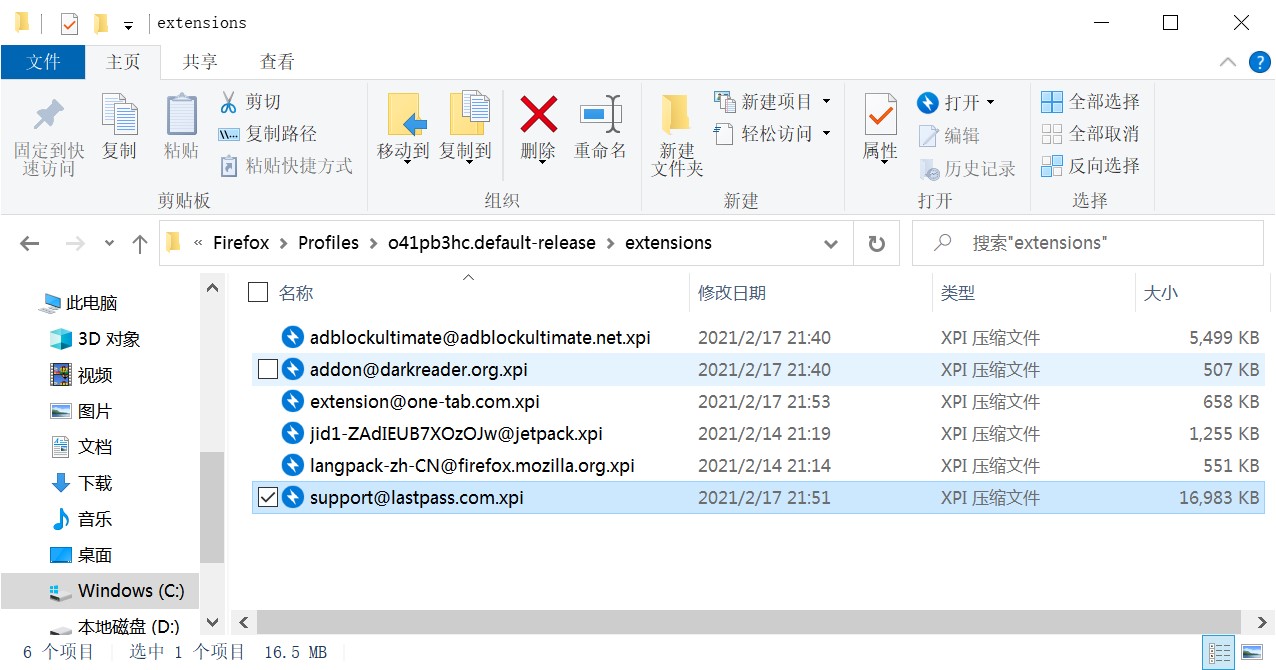
Task: Expand the arrow after Profiles in path
Action: [372, 243]
